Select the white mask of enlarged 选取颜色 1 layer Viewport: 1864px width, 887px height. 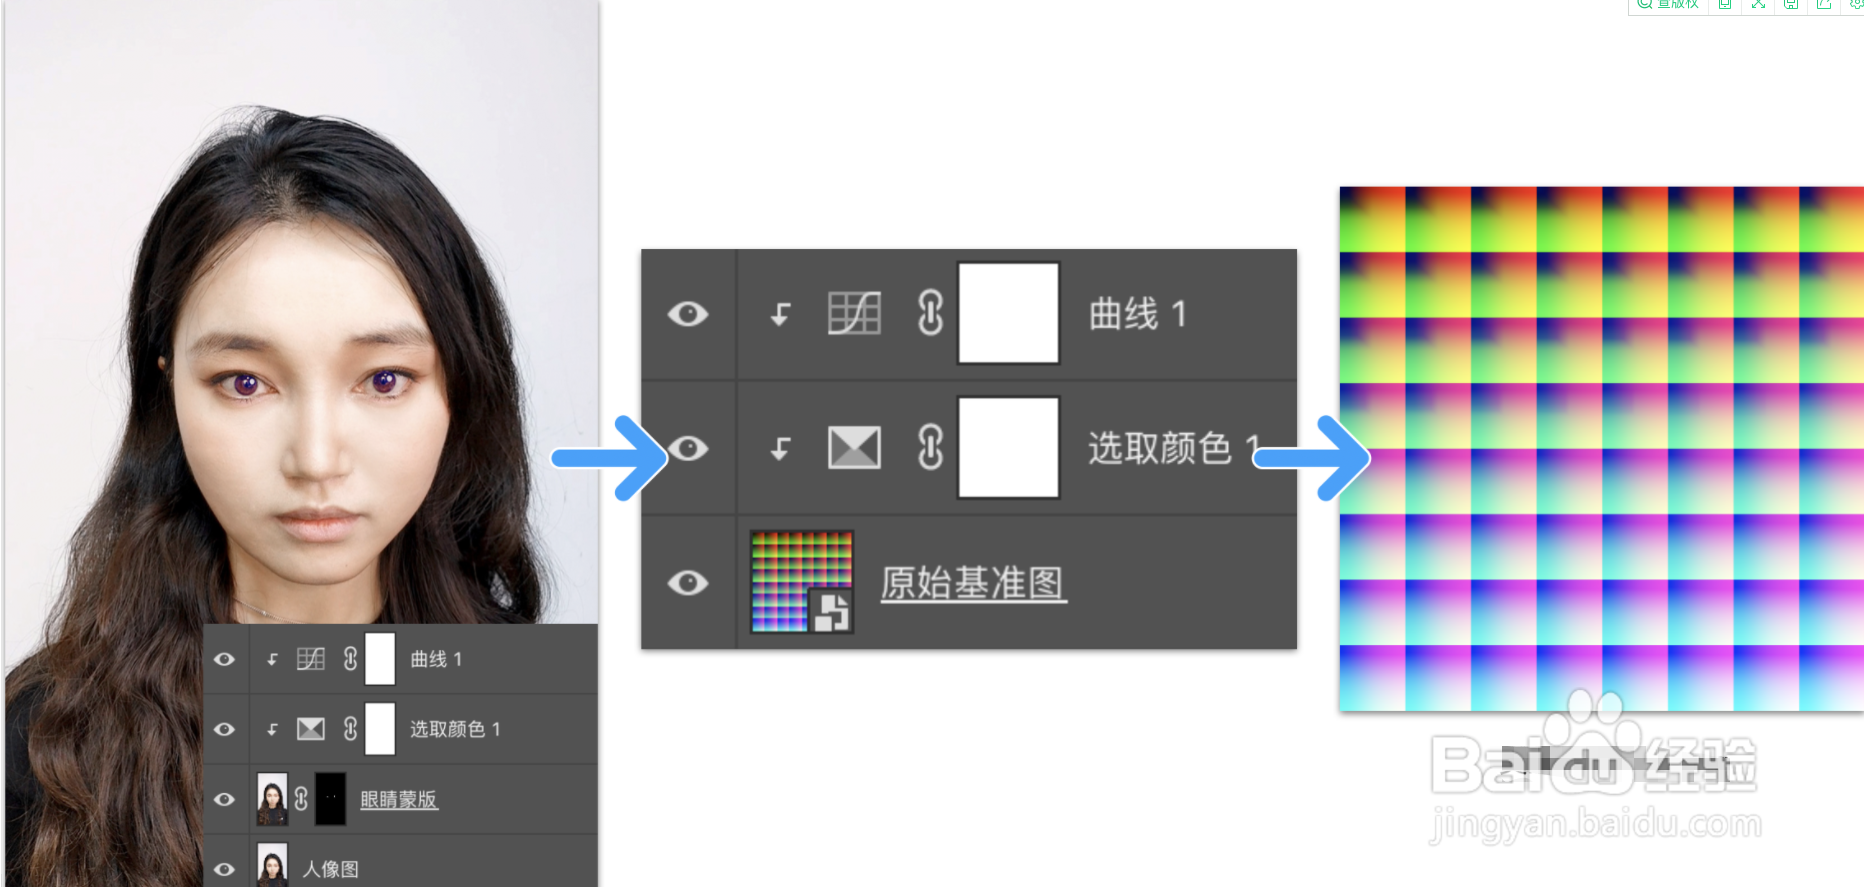coord(1008,447)
